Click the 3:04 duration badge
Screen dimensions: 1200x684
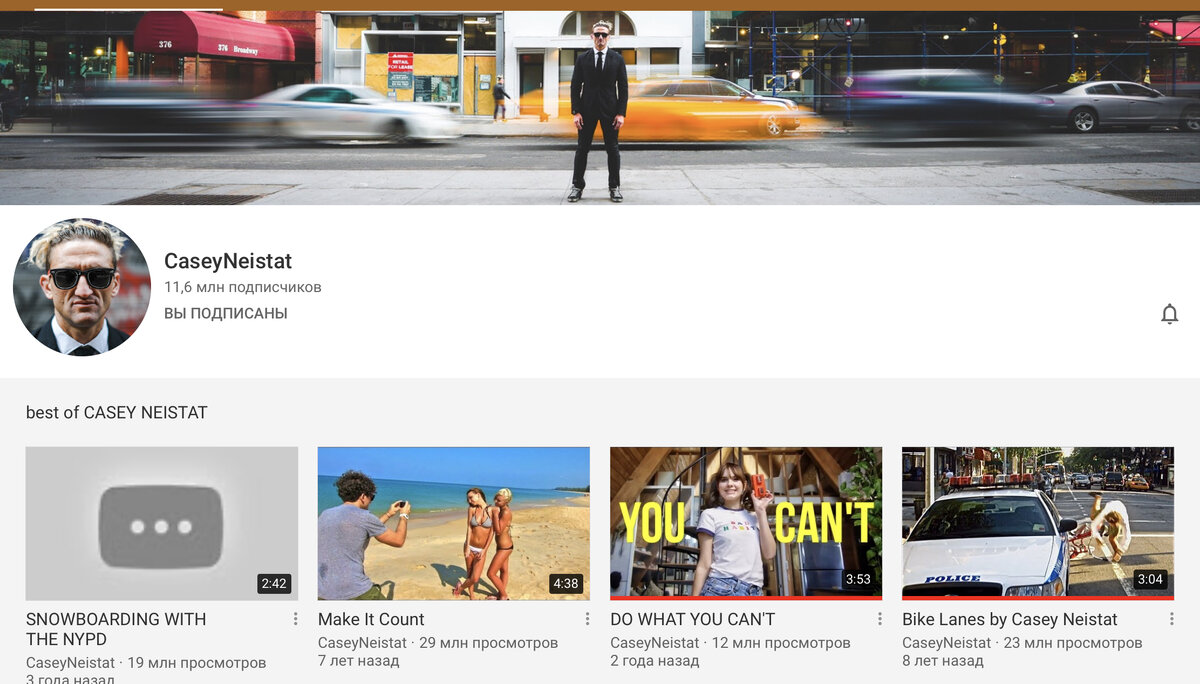click(1150, 579)
